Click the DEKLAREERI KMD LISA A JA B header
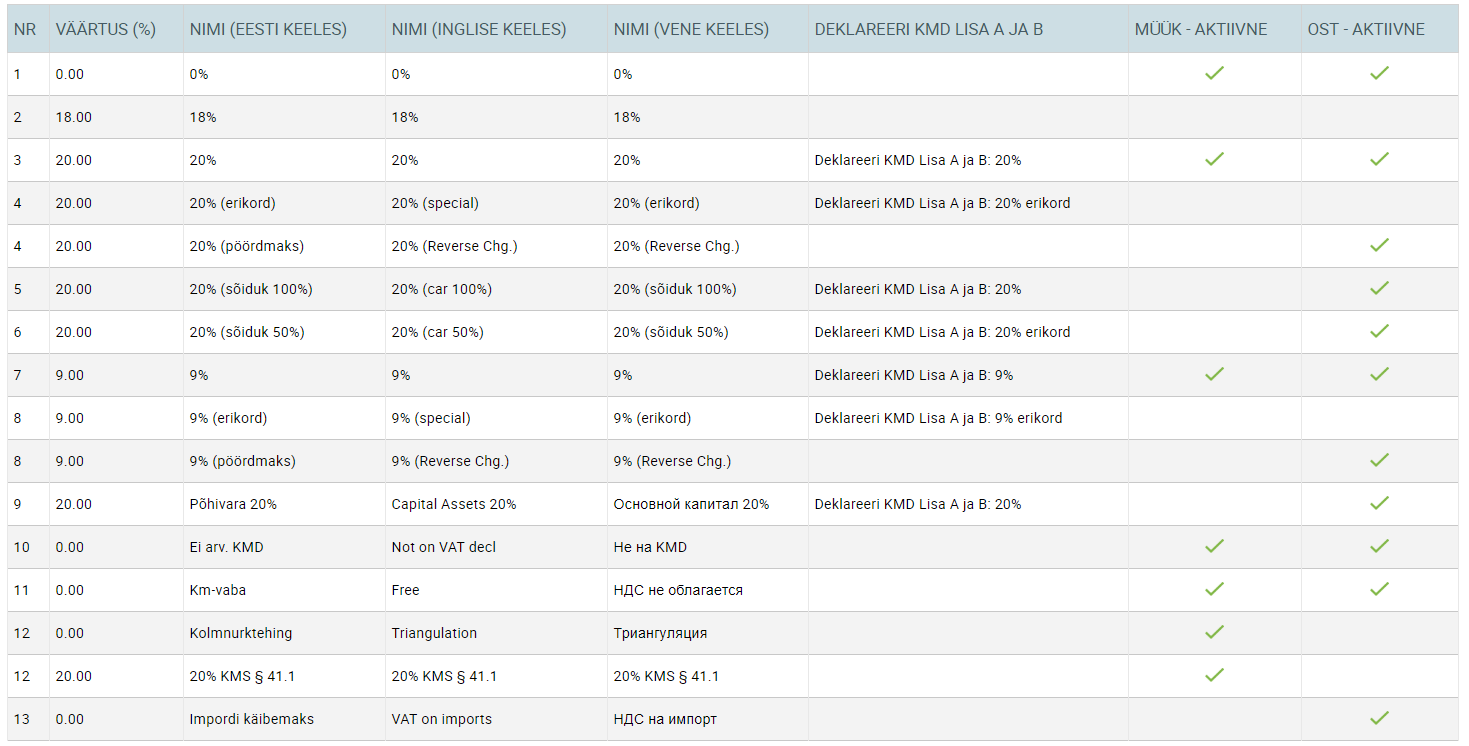Image resolution: width=1469 pixels, height=746 pixels. (x=929, y=30)
